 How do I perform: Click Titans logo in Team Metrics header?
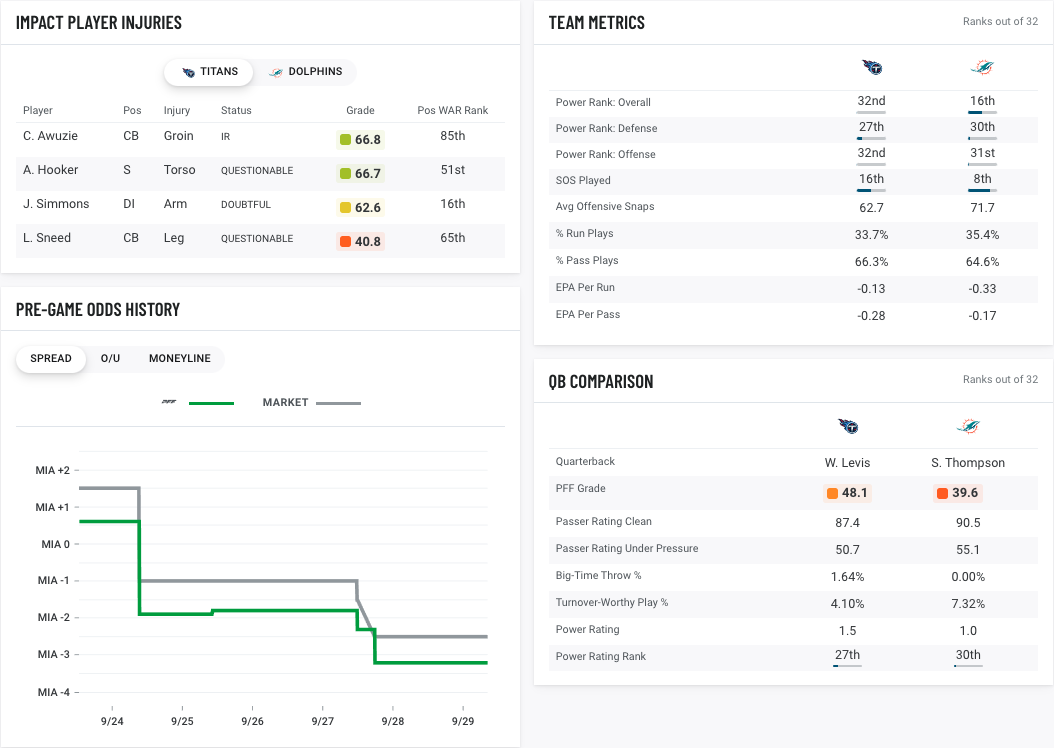871,68
